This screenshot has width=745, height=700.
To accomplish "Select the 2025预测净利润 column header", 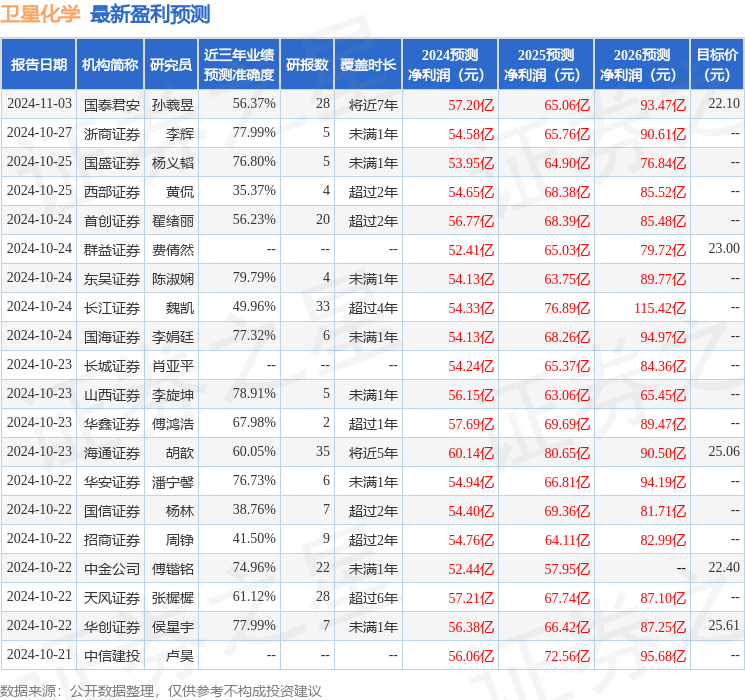I will click(x=546, y=65).
